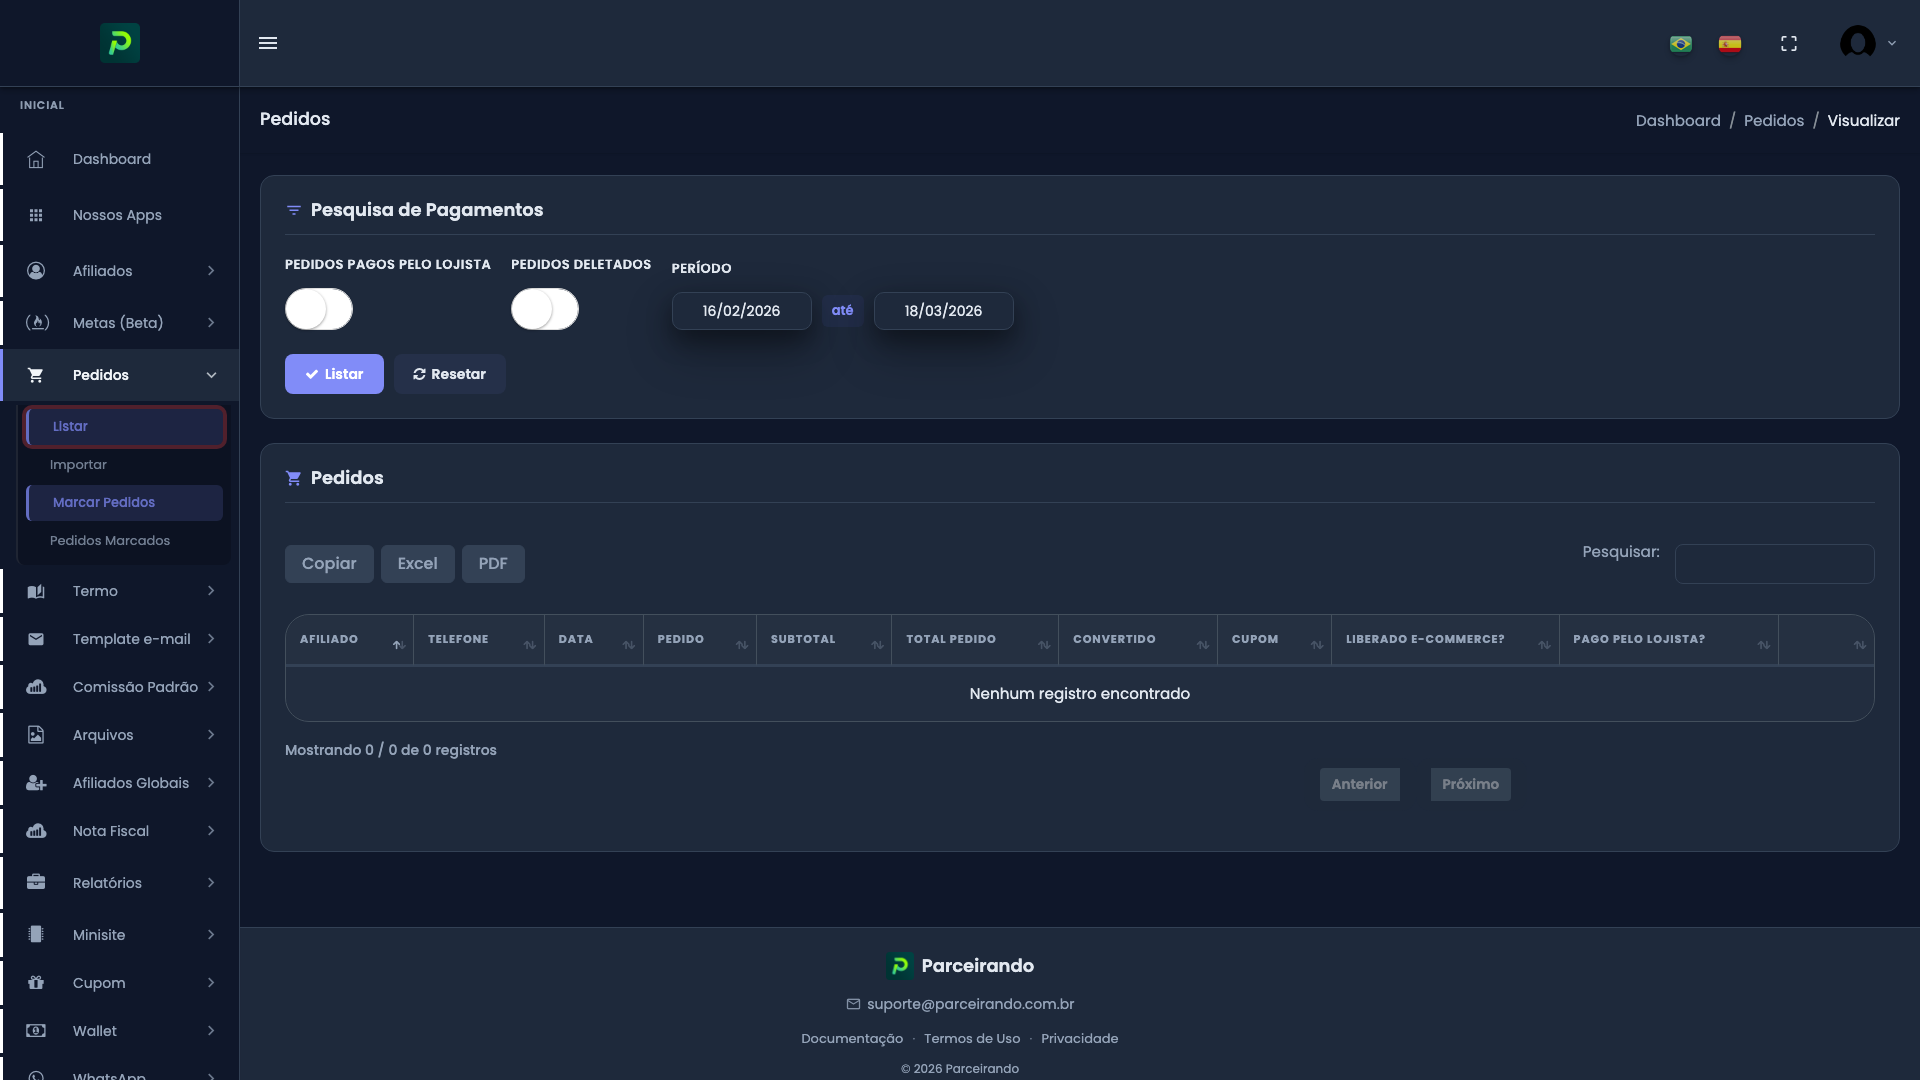Screen dimensions: 1920x1080
Task: Export table with Excel button
Action: coord(417,564)
